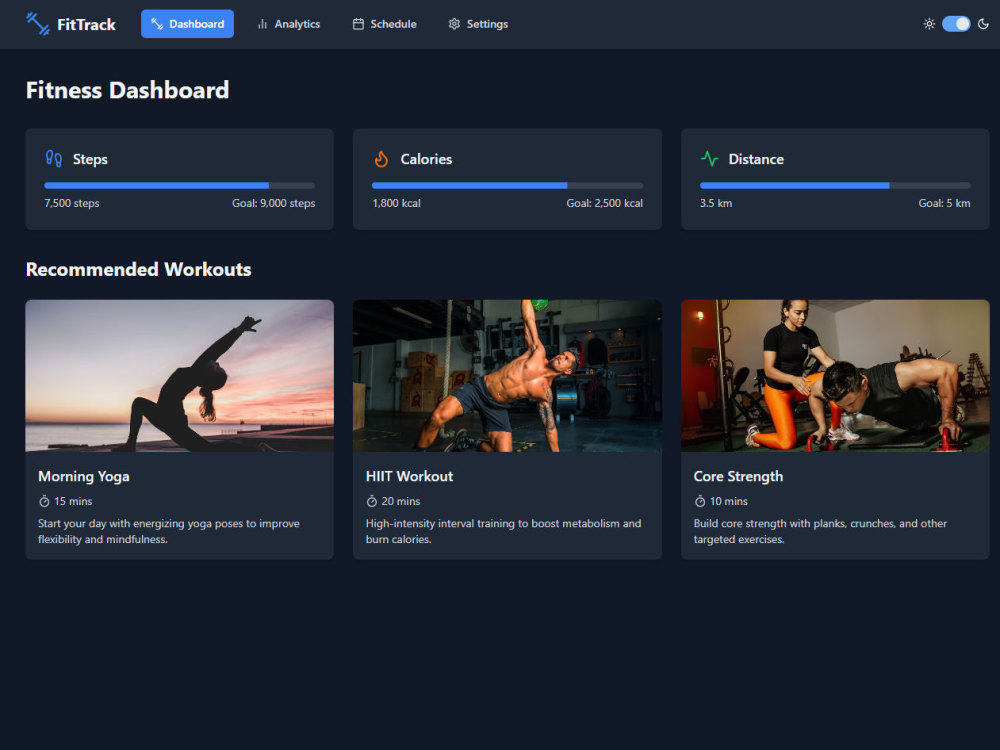Click the flame icon on the Calories card
Image resolution: width=1000 pixels, height=750 pixels.
[x=381, y=159]
